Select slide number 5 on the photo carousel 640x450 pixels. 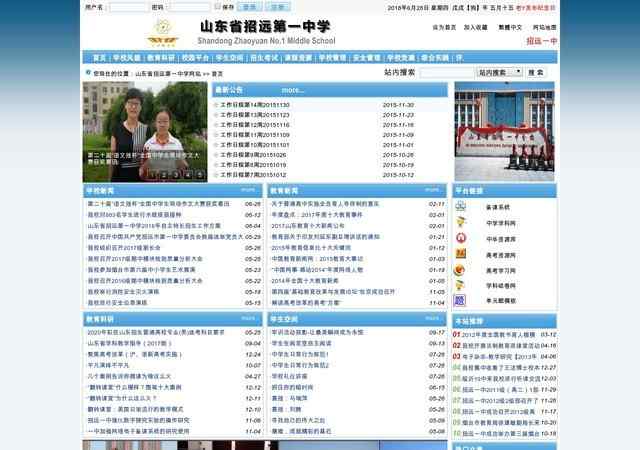(x=200, y=174)
